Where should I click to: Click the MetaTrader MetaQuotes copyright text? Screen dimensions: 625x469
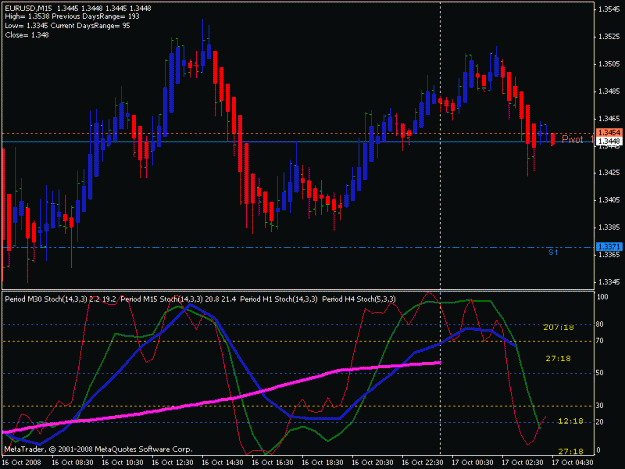click(x=98, y=449)
